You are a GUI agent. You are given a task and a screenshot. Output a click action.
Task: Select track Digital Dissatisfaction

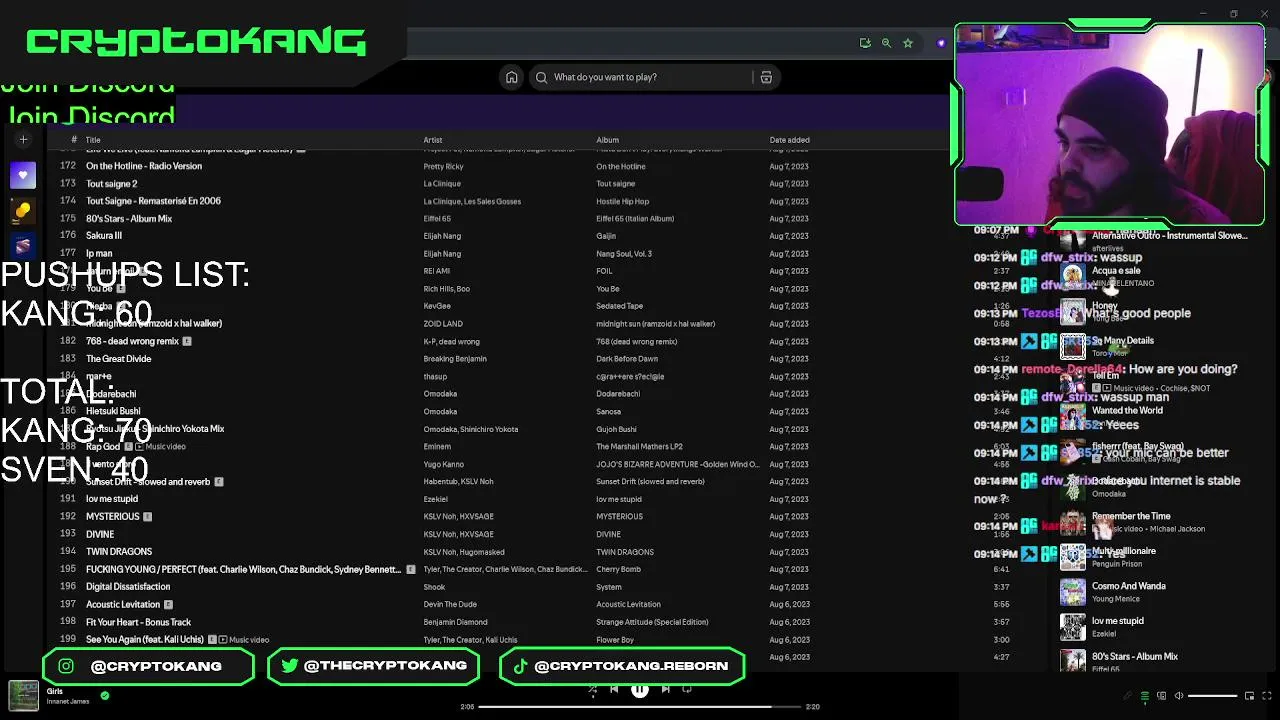click(x=128, y=587)
